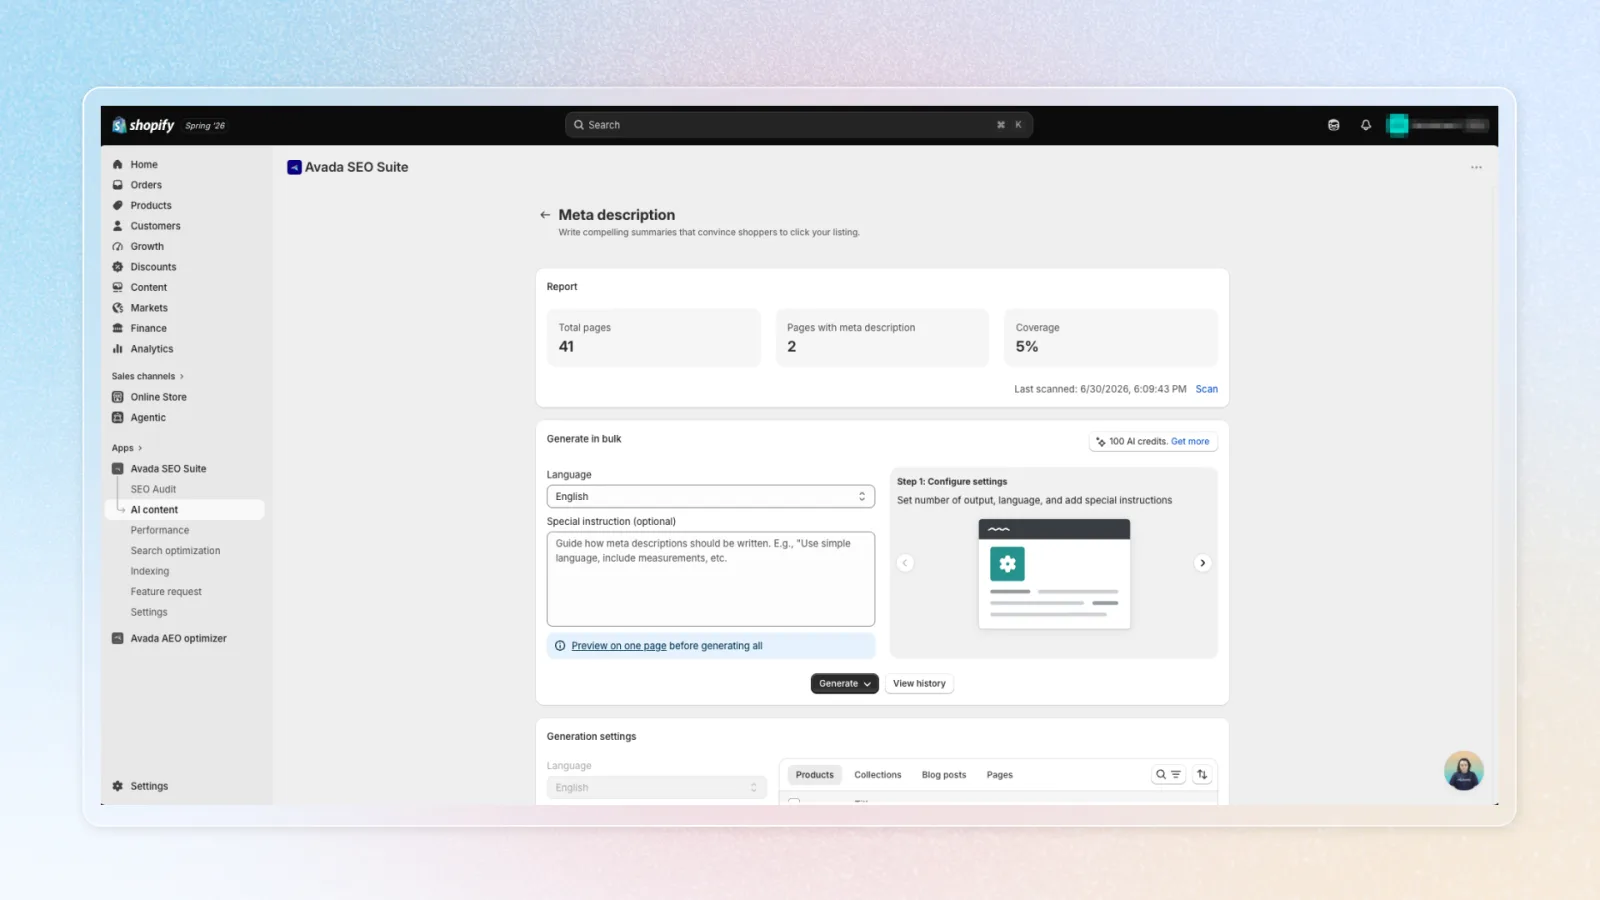Click the Finance sidebar icon
This screenshot has width=1600, height=900.
(118, 328)
